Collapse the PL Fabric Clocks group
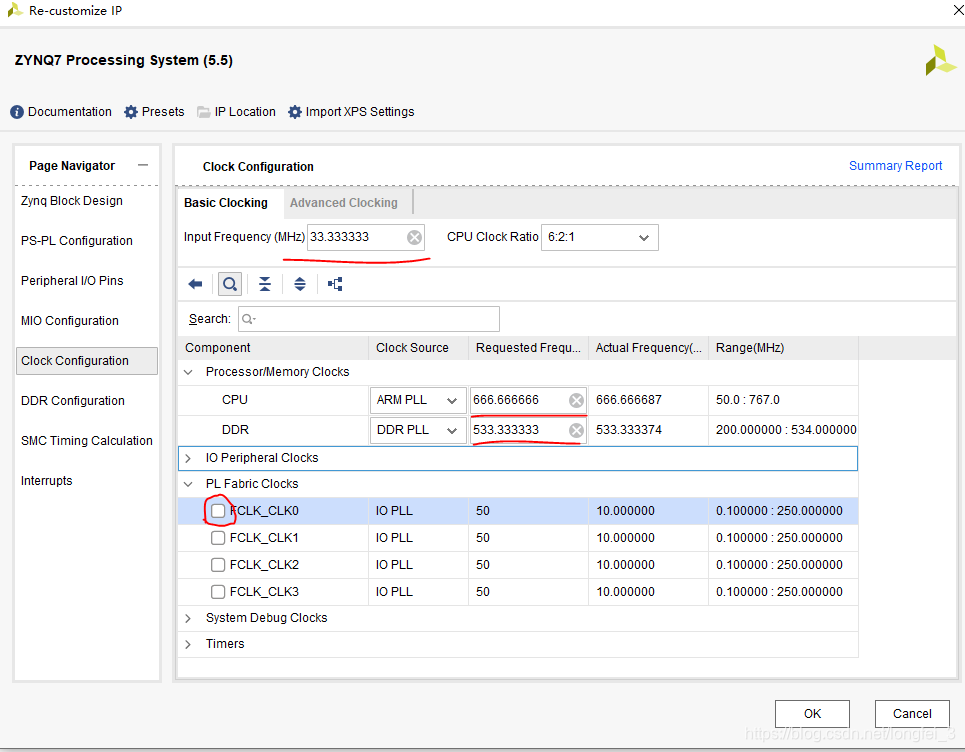The width and height of the screenshot is (965, 752). coord(188,484)
